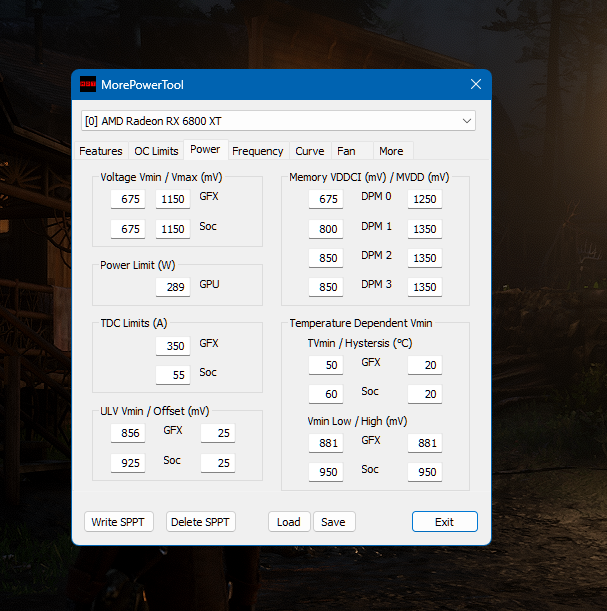This screenshot has height=611, width=607.
Task: Click the Soc TDC limit 55 field
Action: [x=173, y=375]
